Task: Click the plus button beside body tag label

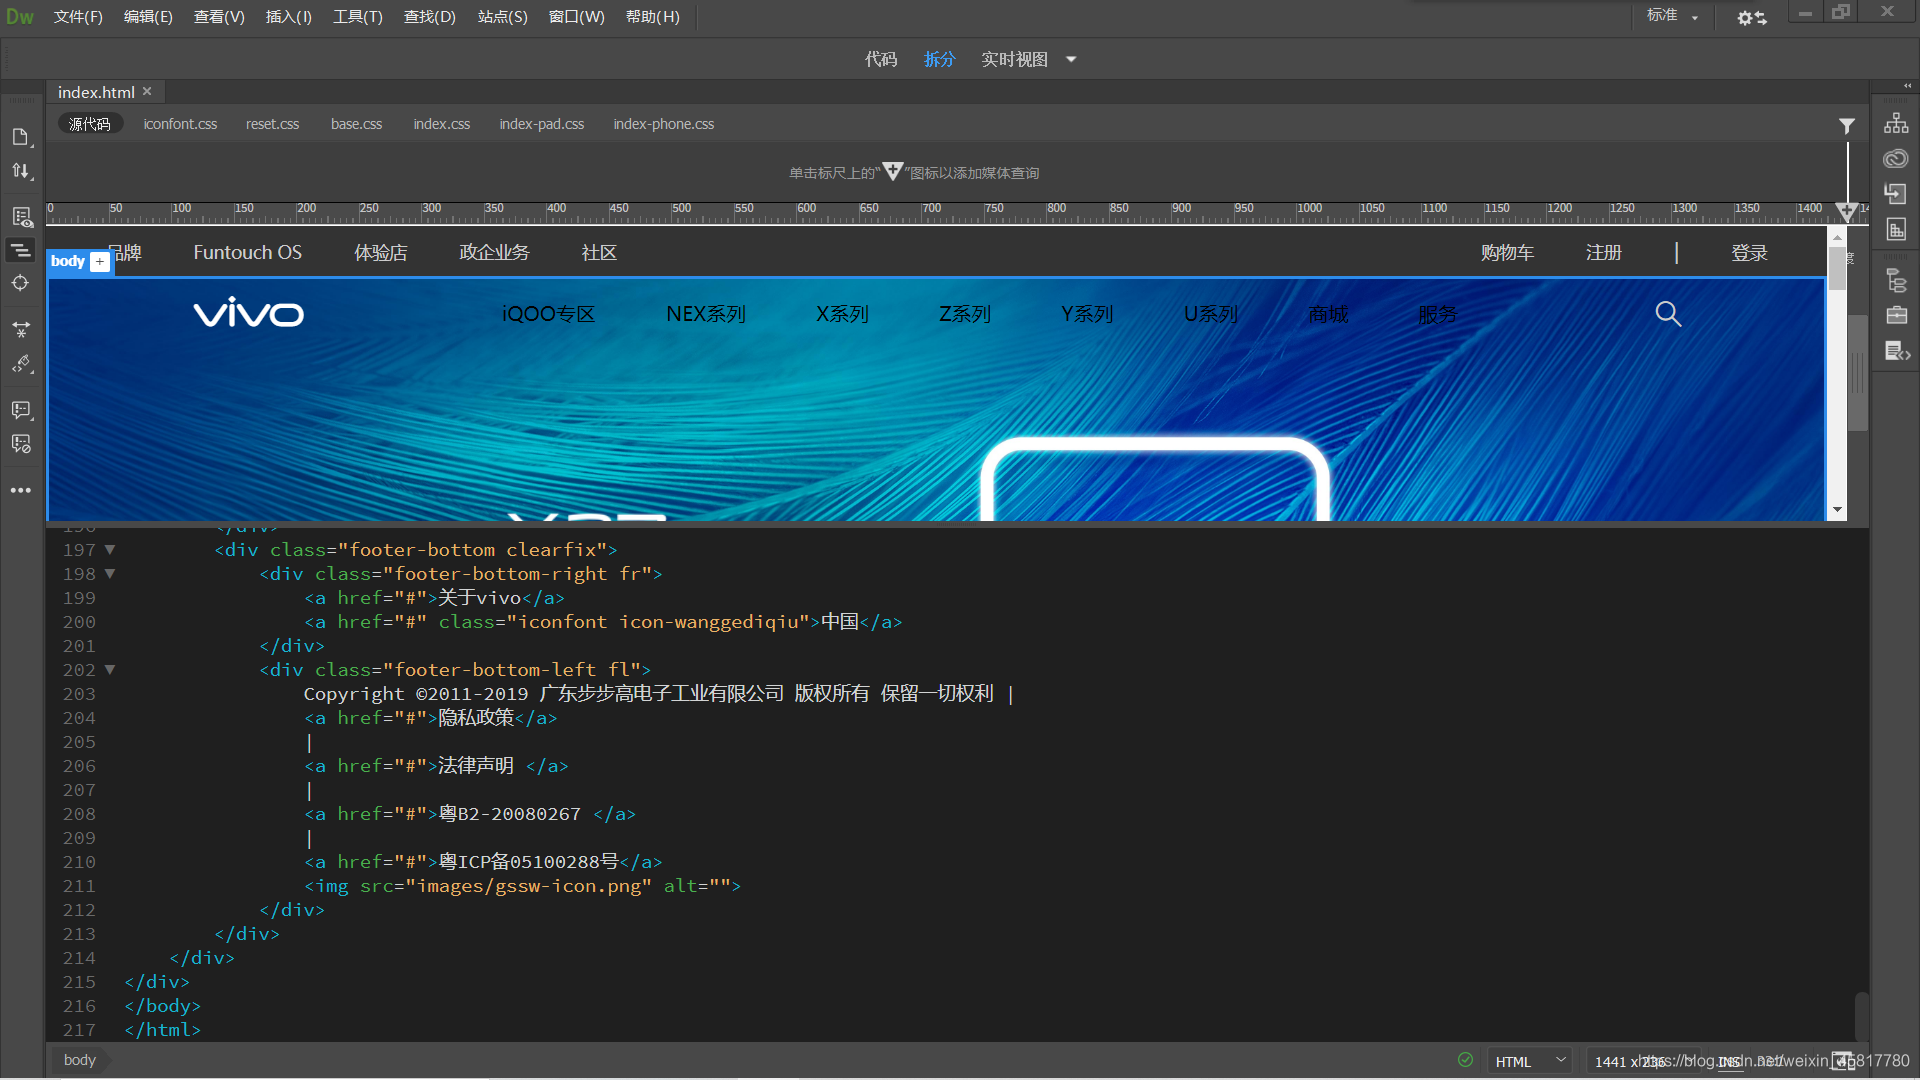Action: [x=100, y=261]
